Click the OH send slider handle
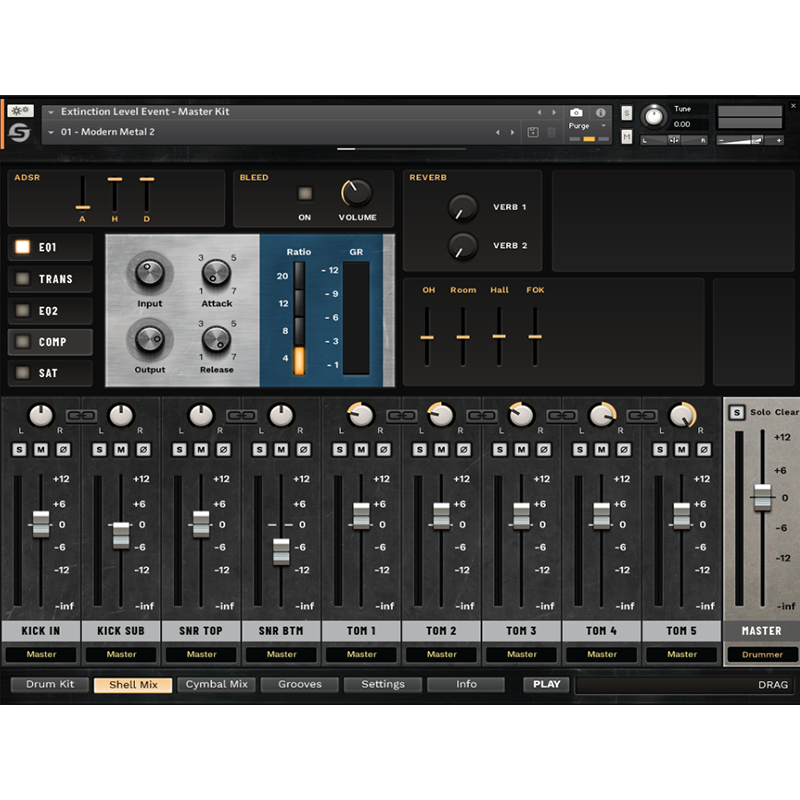The width and height of the screenshot is (800, 800). tap(427, 337)
